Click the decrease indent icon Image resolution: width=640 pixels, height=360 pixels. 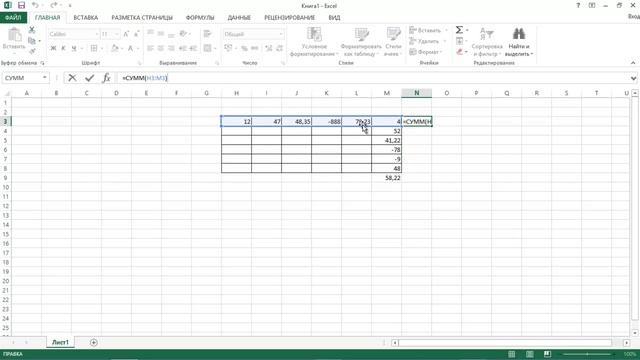[183, 48]
